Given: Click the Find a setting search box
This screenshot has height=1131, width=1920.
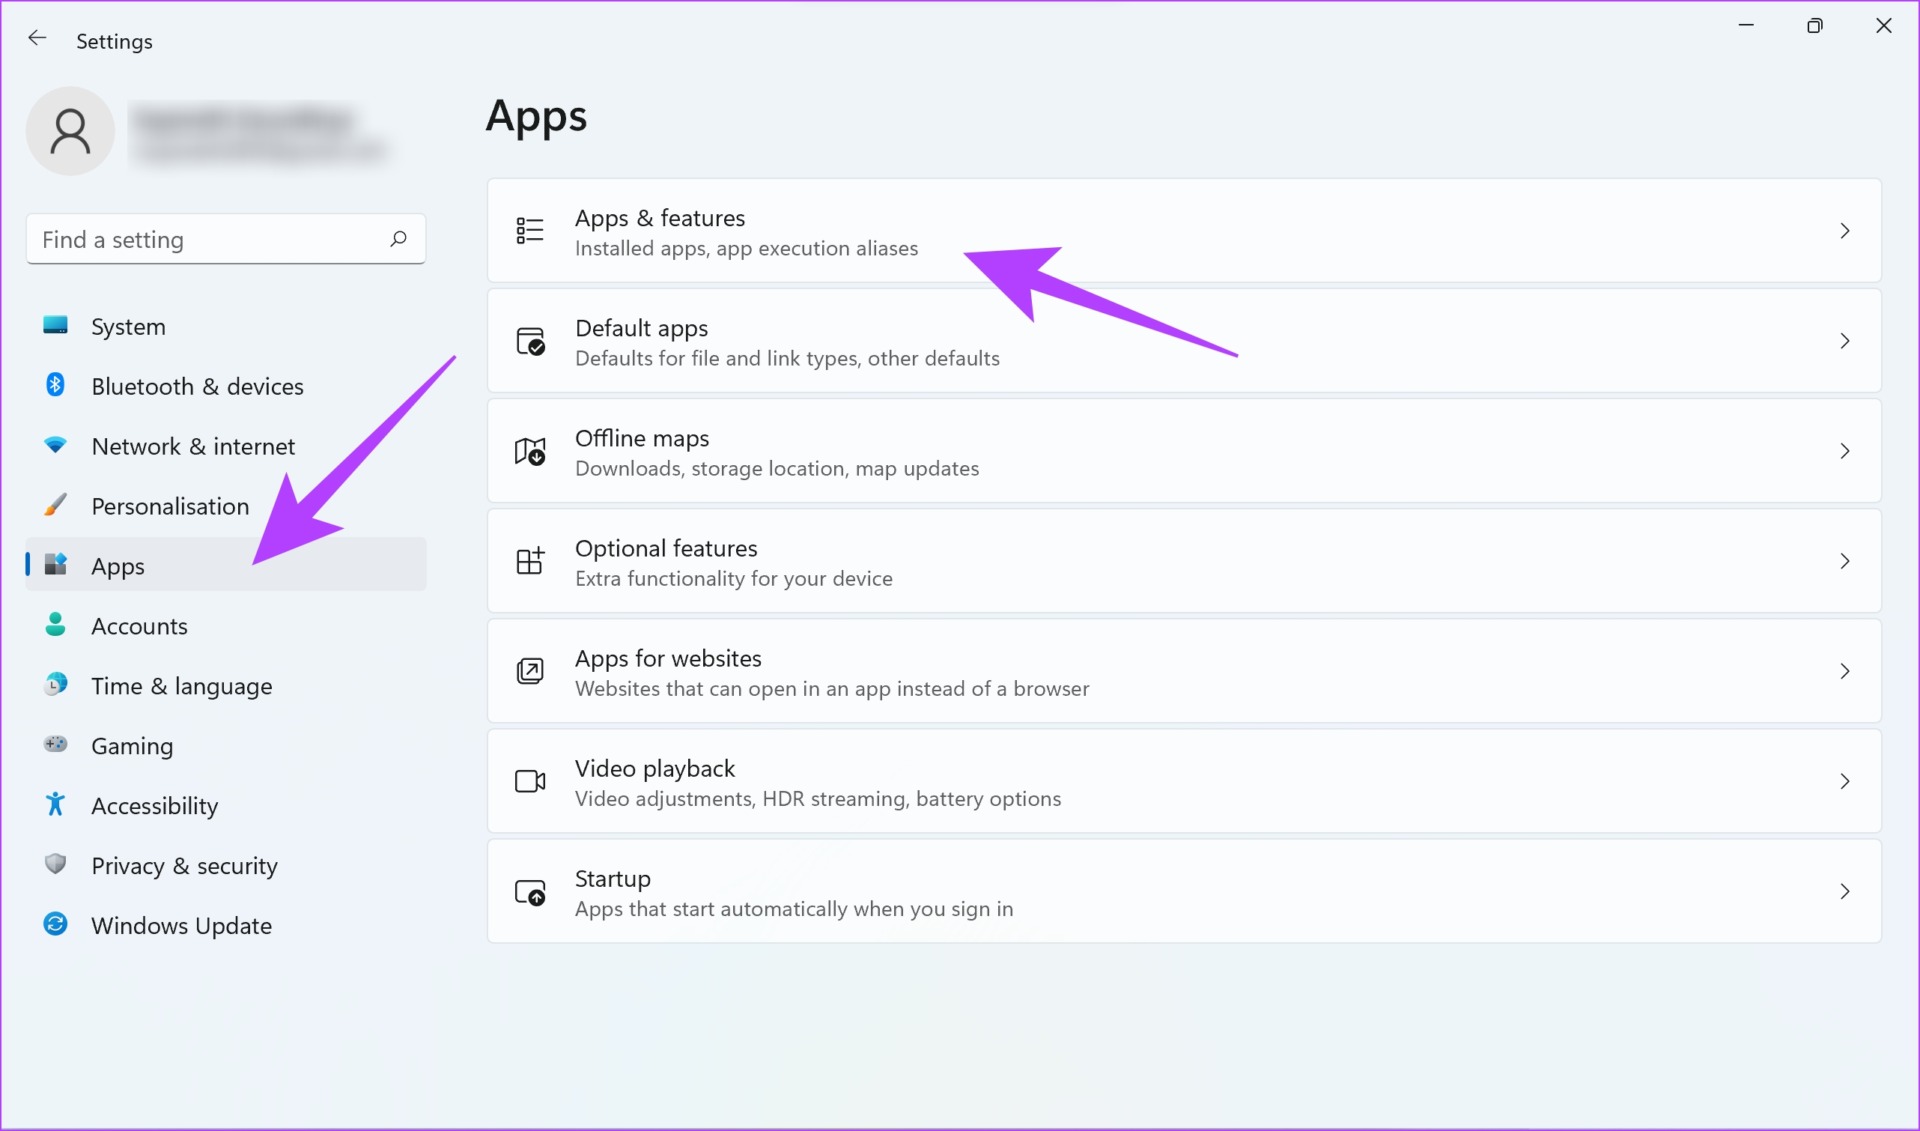Looking at the screenshot, I should (226, 239).
